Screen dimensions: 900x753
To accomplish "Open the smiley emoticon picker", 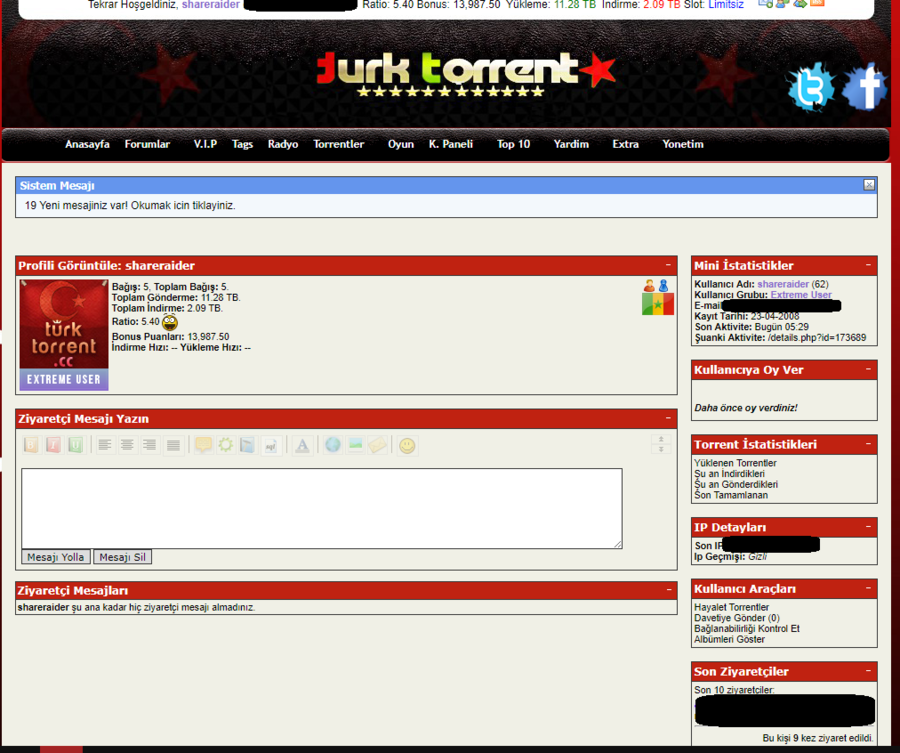I will click(407, 445).
